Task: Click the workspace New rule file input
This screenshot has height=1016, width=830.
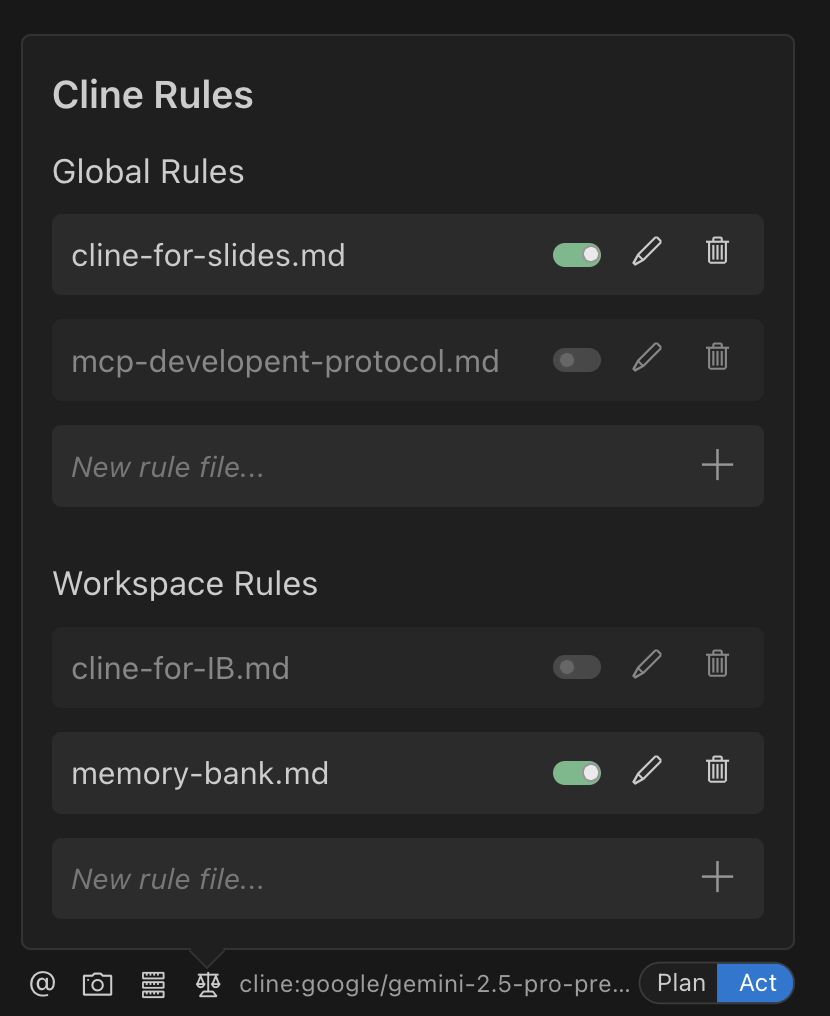Action: click(x=300, y=878)
